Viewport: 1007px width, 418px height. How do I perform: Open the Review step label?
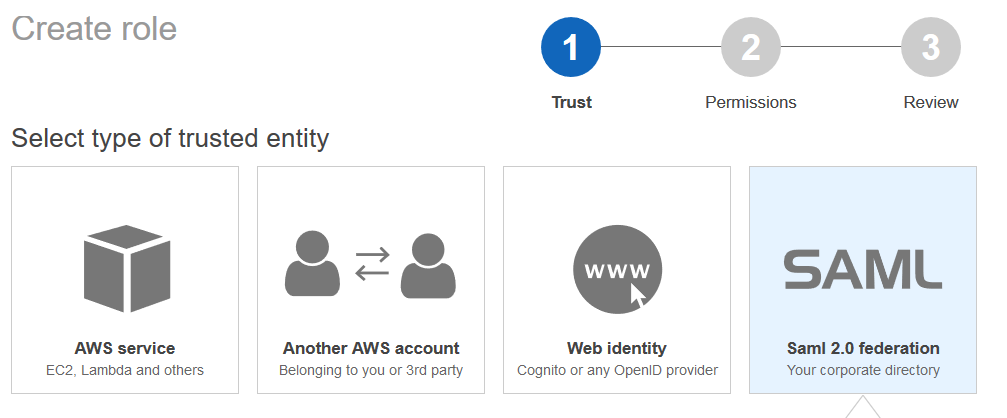coord(931,102)
